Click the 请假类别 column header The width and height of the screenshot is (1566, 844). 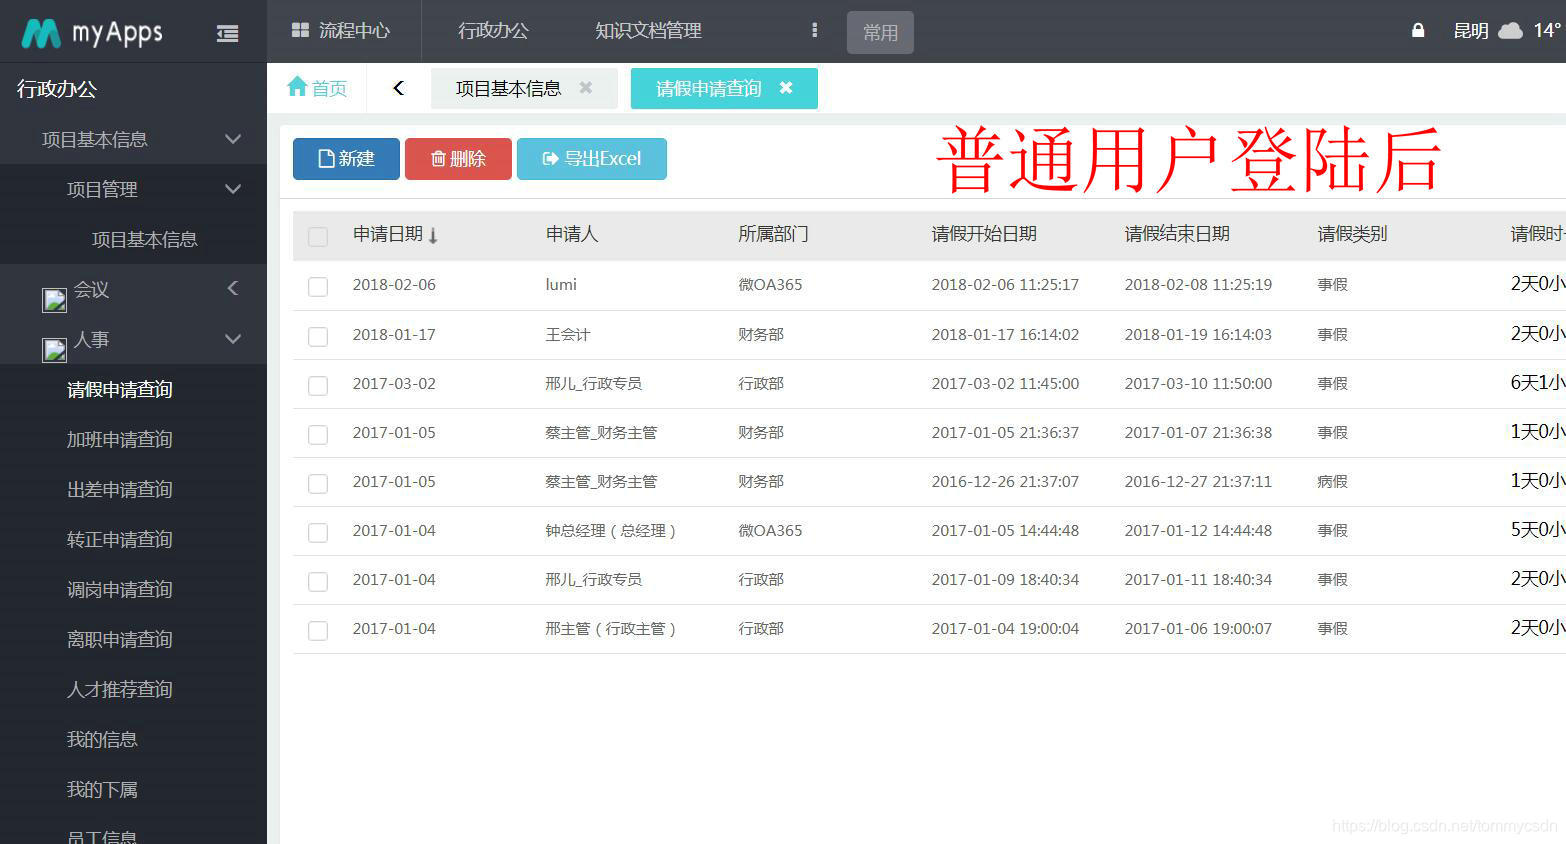(x=1352, y=234)
